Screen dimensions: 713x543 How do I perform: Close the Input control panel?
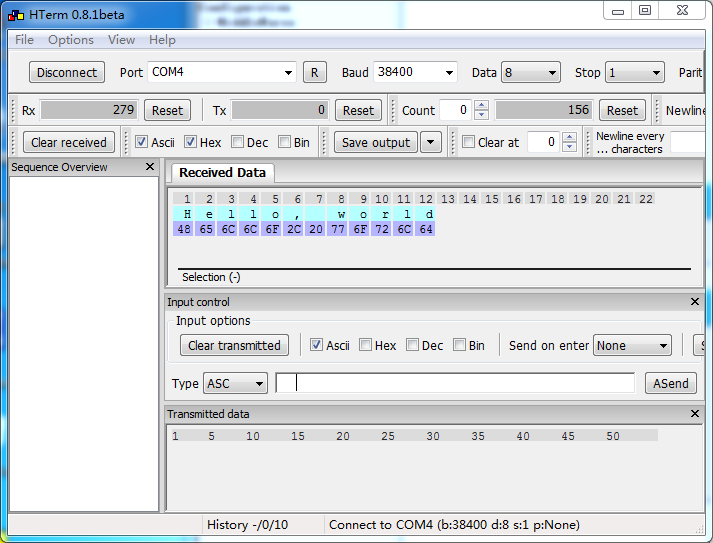(x=695, y=302)
